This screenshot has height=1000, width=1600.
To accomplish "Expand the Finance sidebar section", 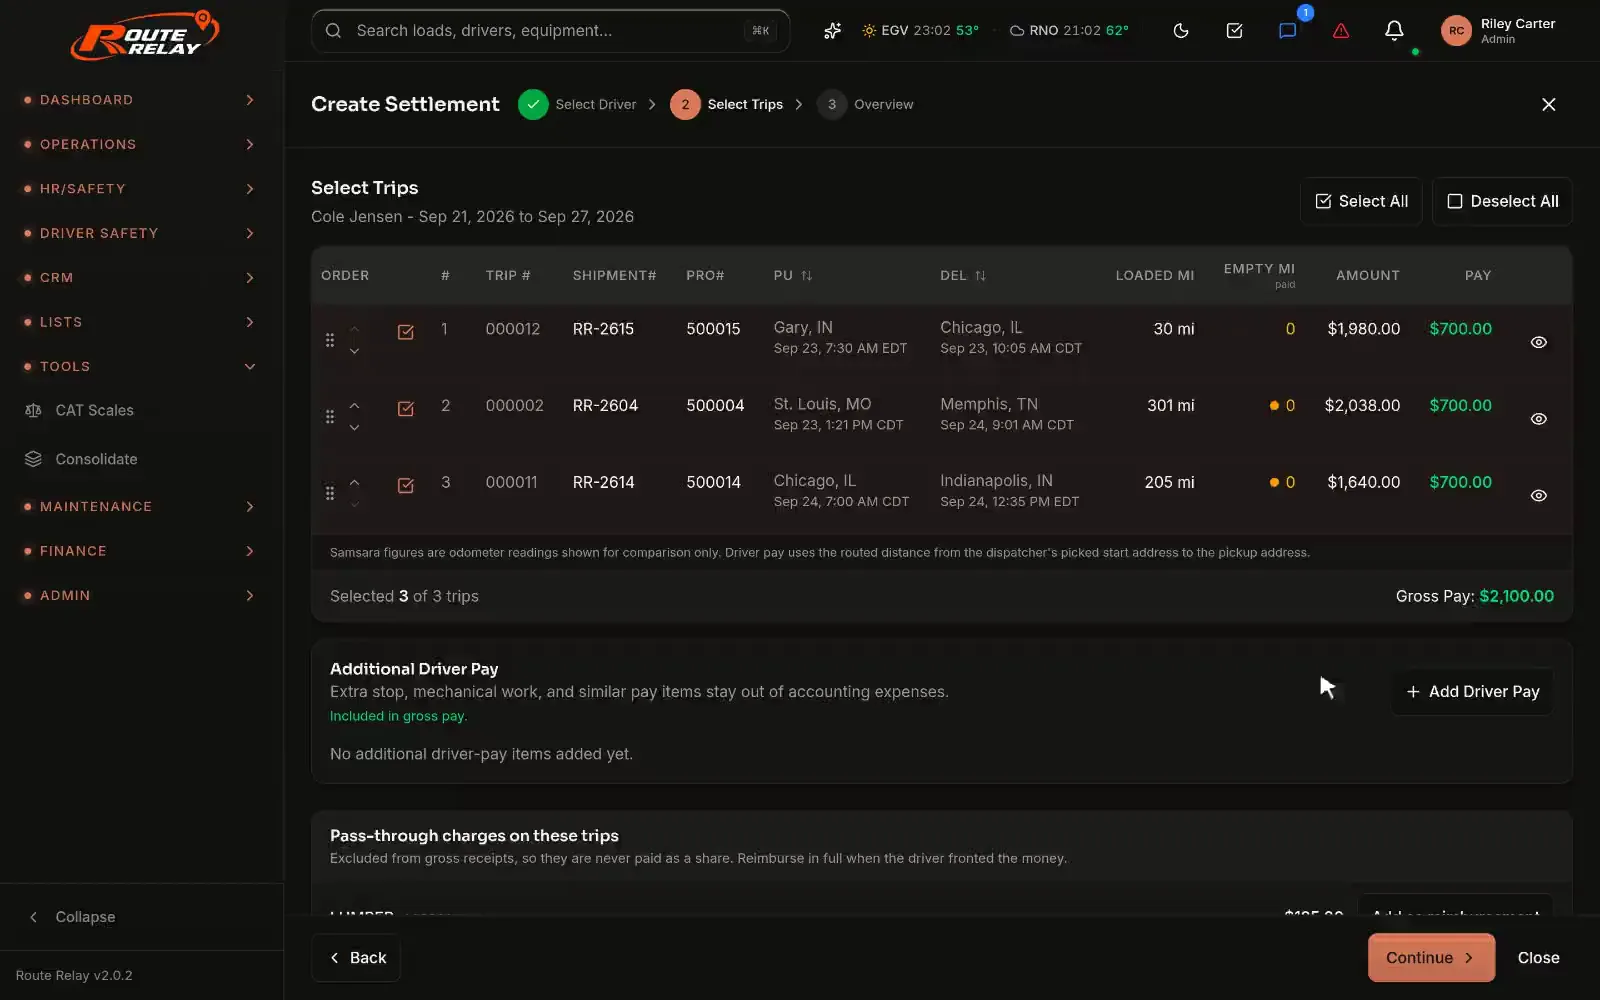I will click(x=140, y=551).
